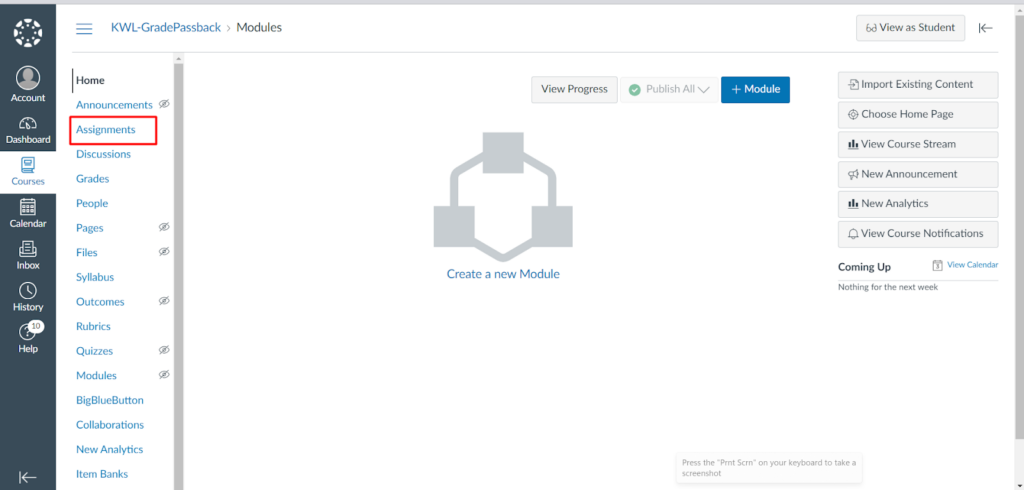Open the History clock icon
This screenshot has height=490, width=1024.
28,292
